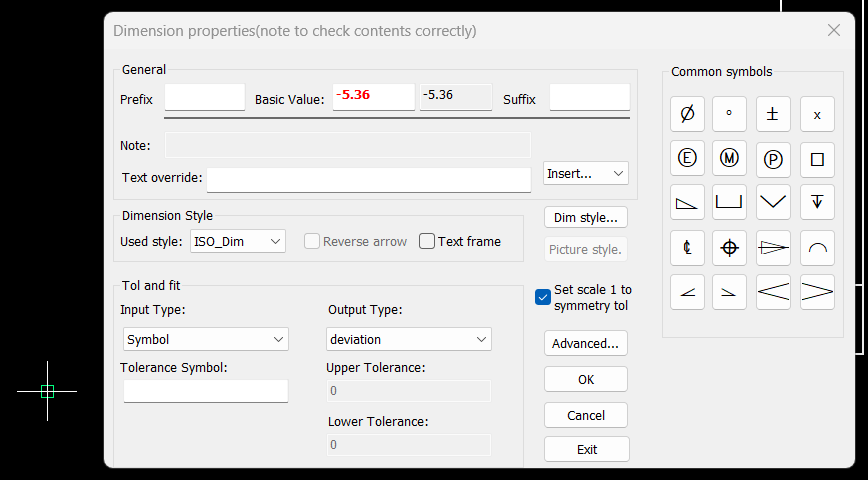
Task: Enable the Text frame checkbox
Action: point(427,241)
